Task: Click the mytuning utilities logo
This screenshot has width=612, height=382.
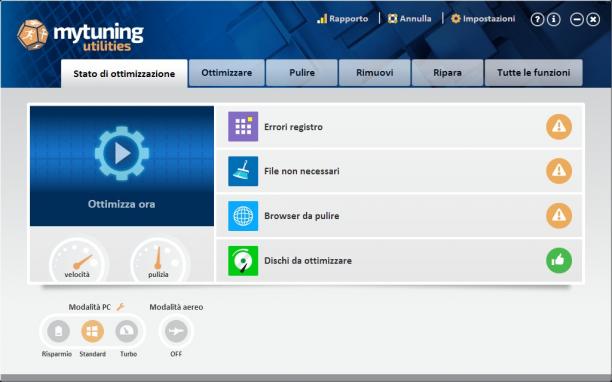Action: 80,36
